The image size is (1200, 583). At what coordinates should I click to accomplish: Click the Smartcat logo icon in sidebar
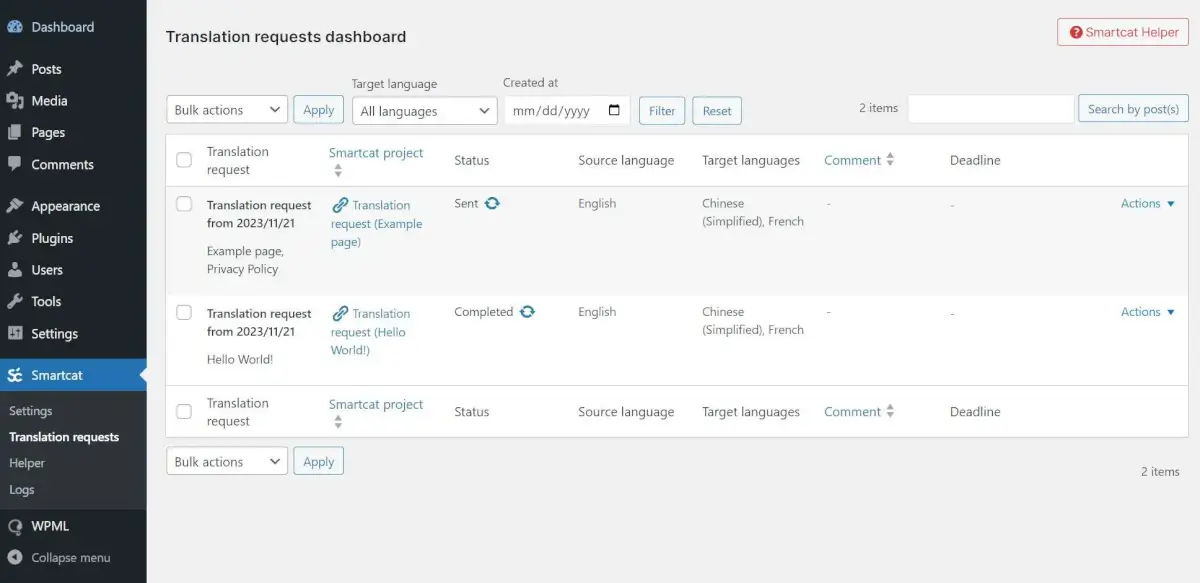click(15, 375)
